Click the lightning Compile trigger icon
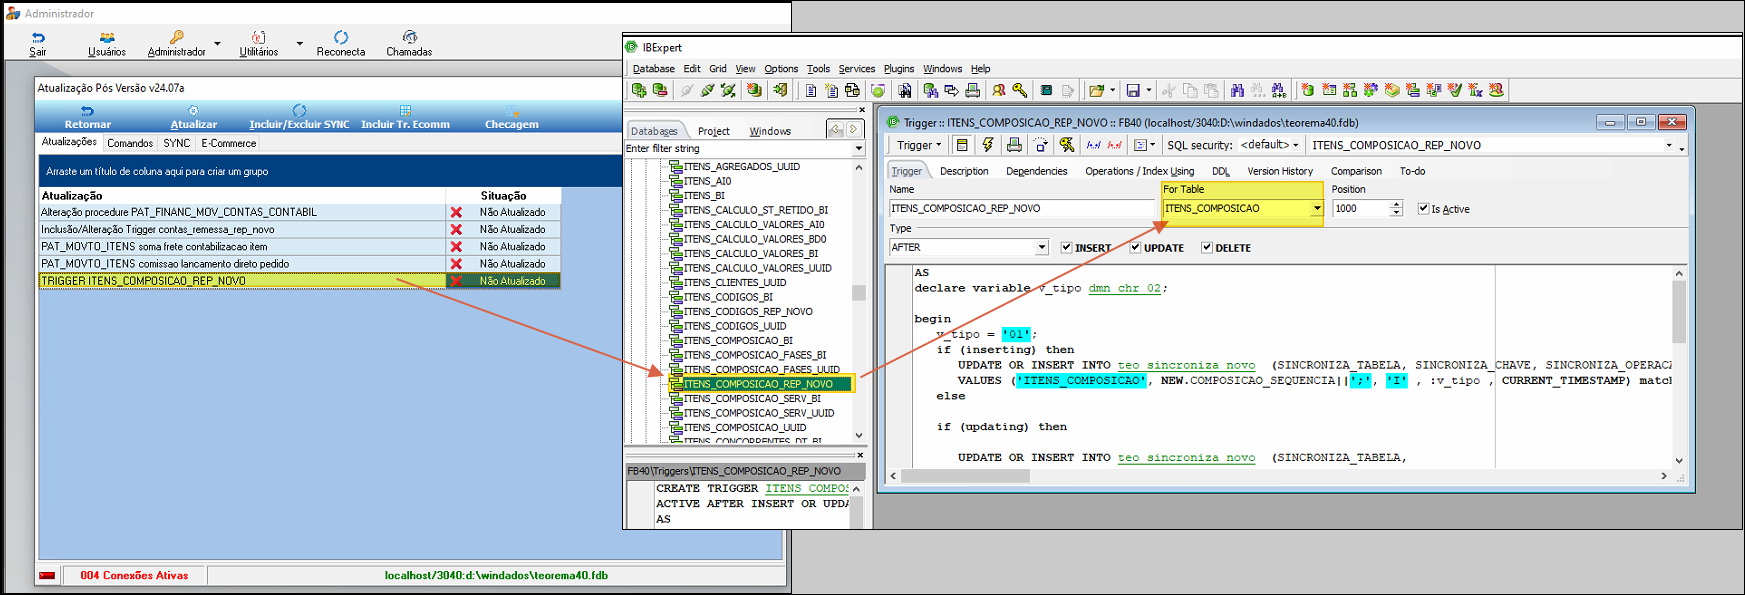Image resolution: width=1745 pixels, height=595 pixels. [988, 145]
